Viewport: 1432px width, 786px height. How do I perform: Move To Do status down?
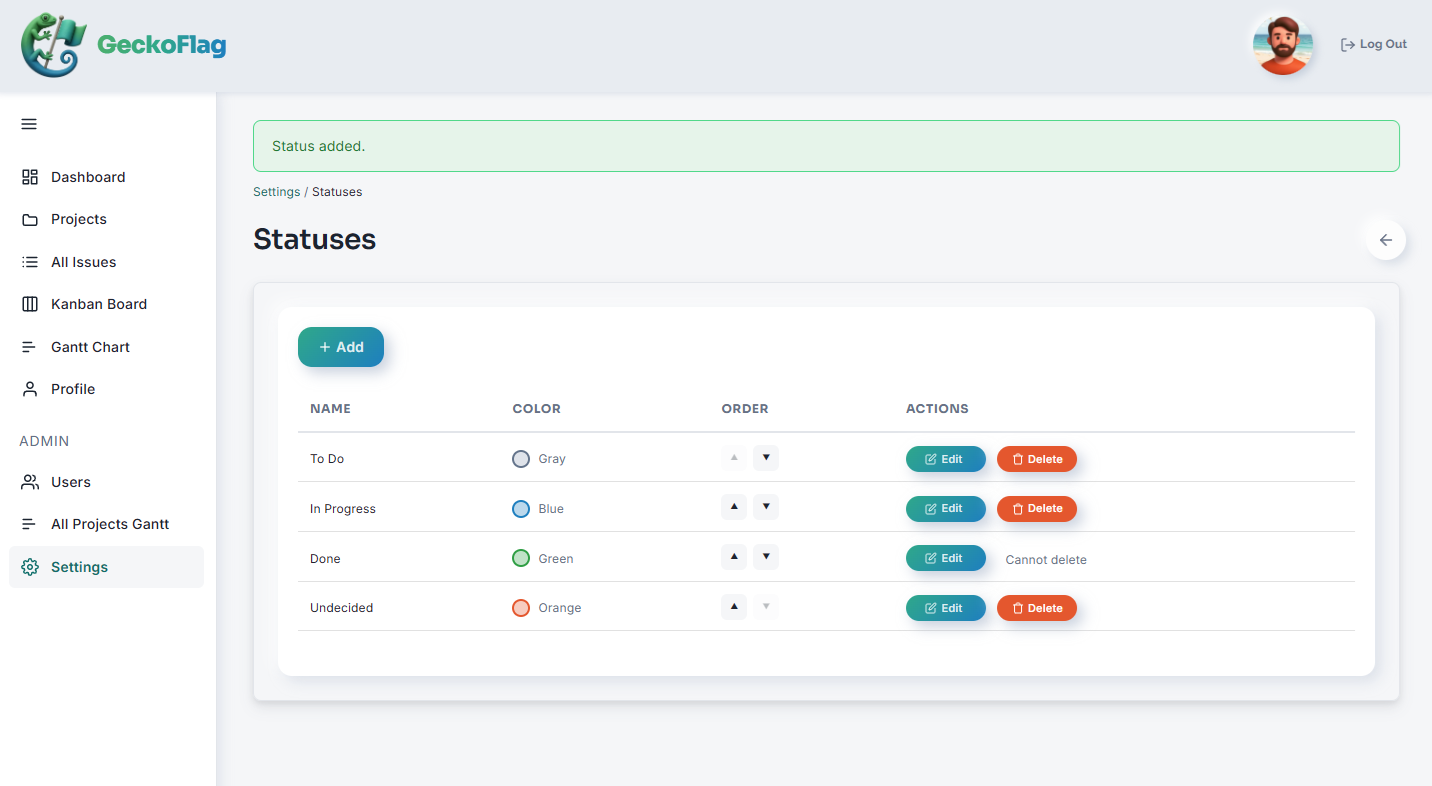point(766,458)
